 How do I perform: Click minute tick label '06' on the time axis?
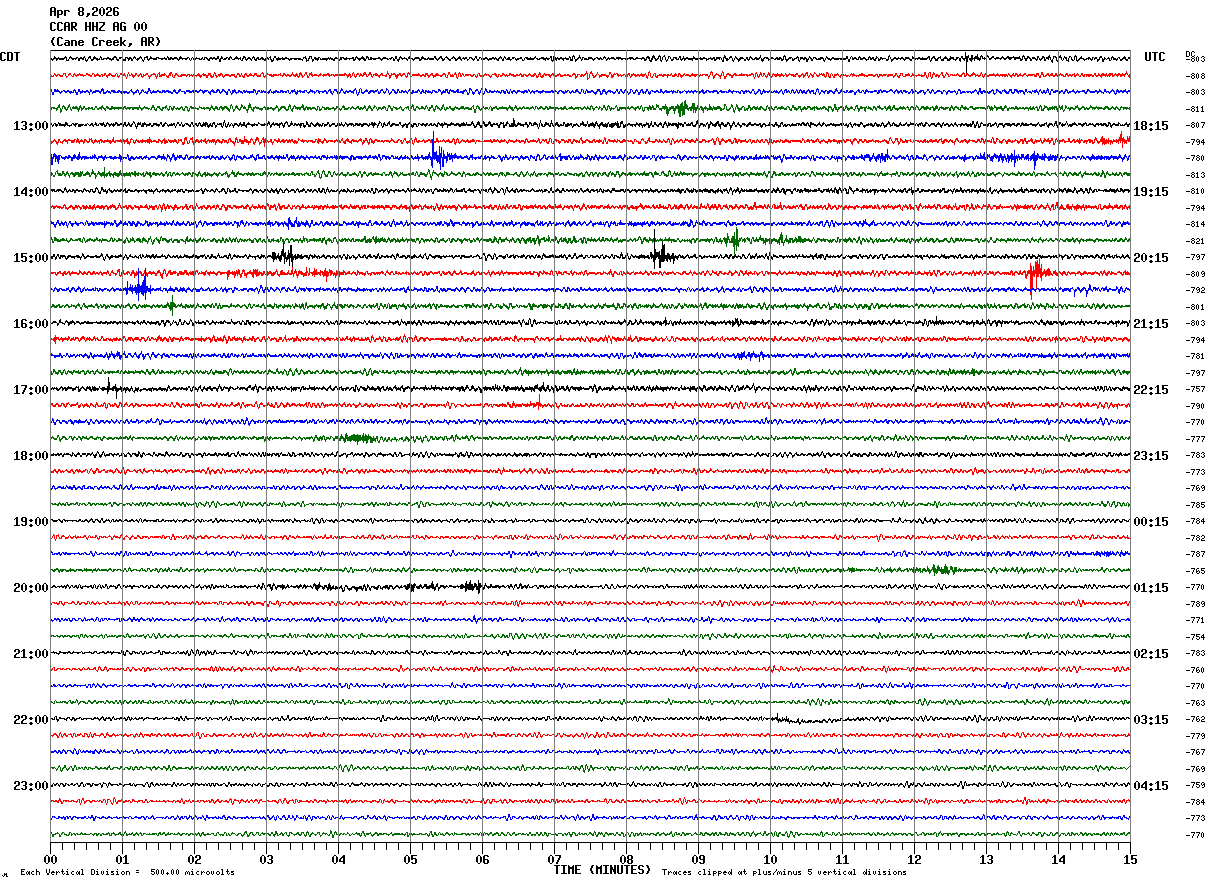[482, 859]
